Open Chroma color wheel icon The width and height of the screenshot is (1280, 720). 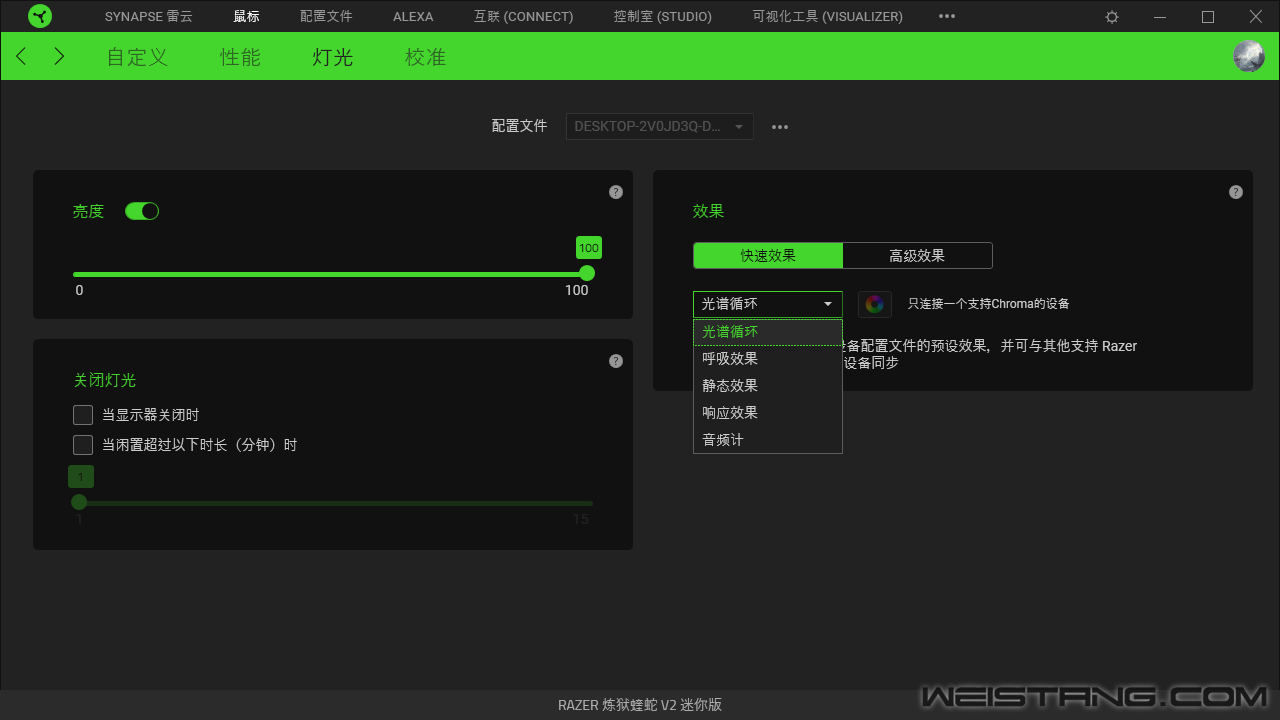click(x=875, y=304)
